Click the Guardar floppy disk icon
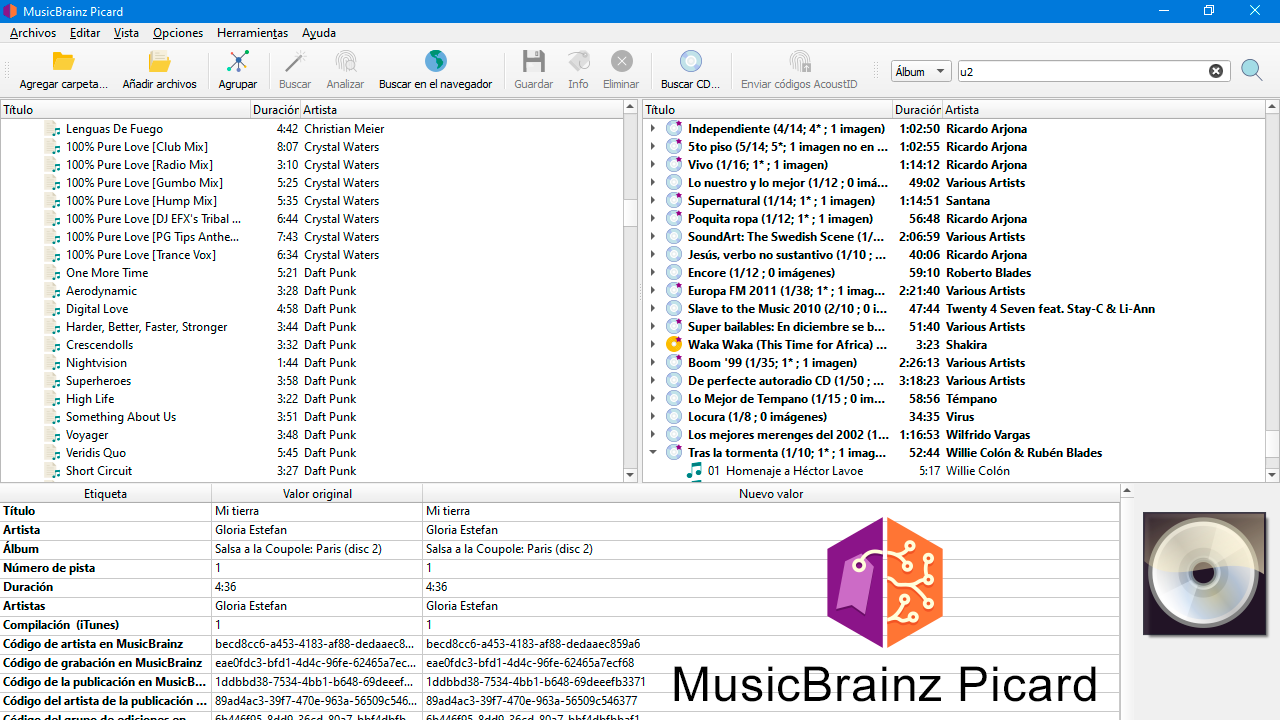Screen dimensions: 1280x720 533,61
